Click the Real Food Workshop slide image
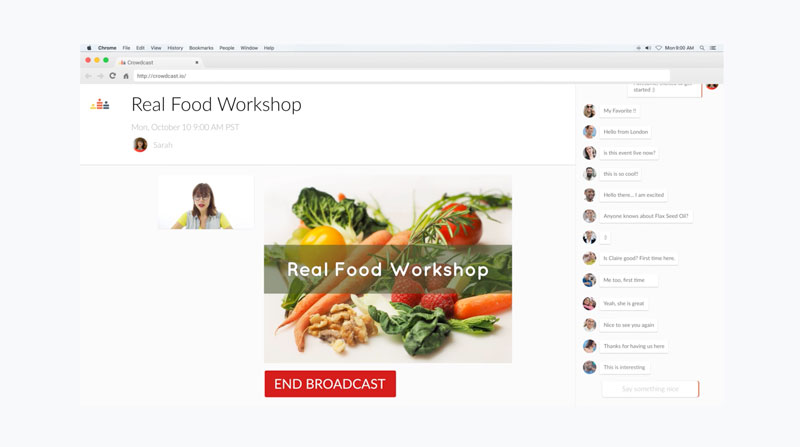800x447 pixels. click(388, 269)
